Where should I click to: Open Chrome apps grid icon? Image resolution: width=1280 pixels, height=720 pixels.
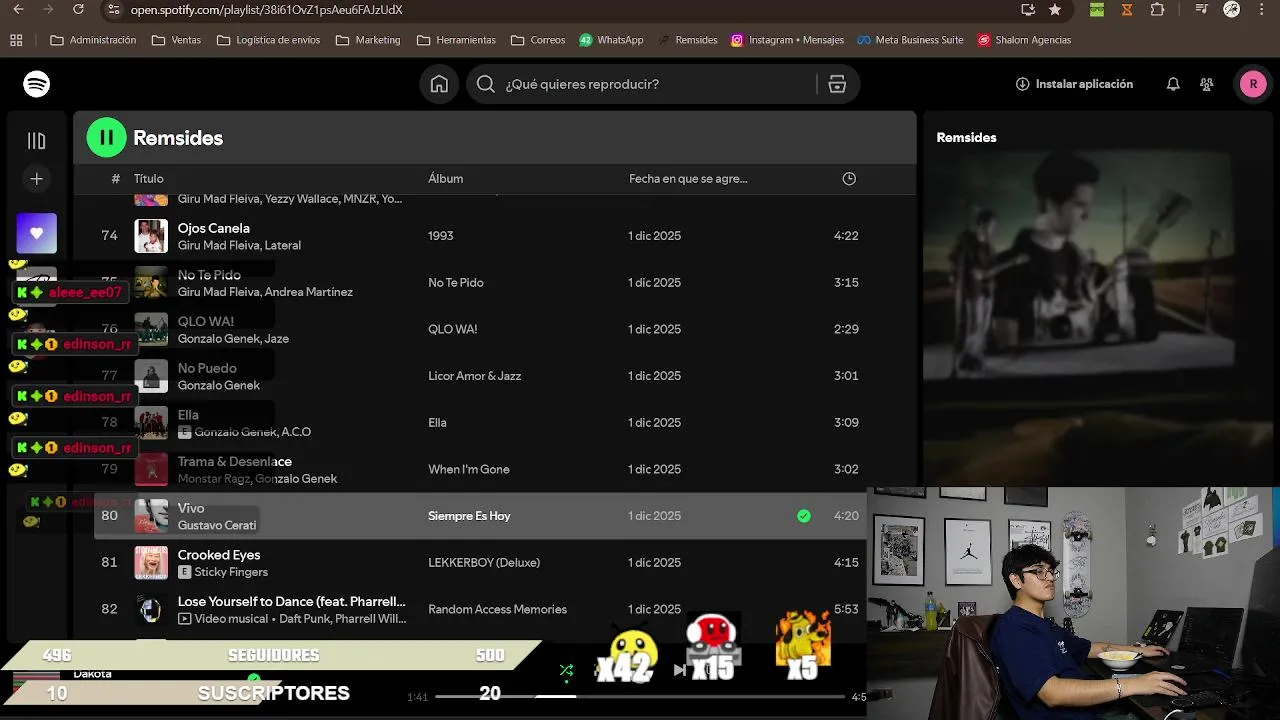click(16, 40)
